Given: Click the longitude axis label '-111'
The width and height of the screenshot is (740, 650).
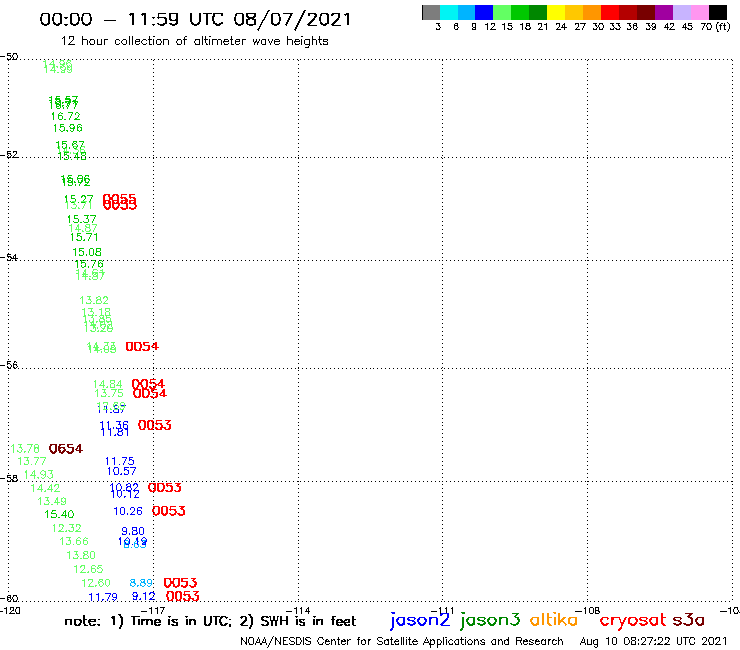Looking at the screenshot, I should (442, 611).
